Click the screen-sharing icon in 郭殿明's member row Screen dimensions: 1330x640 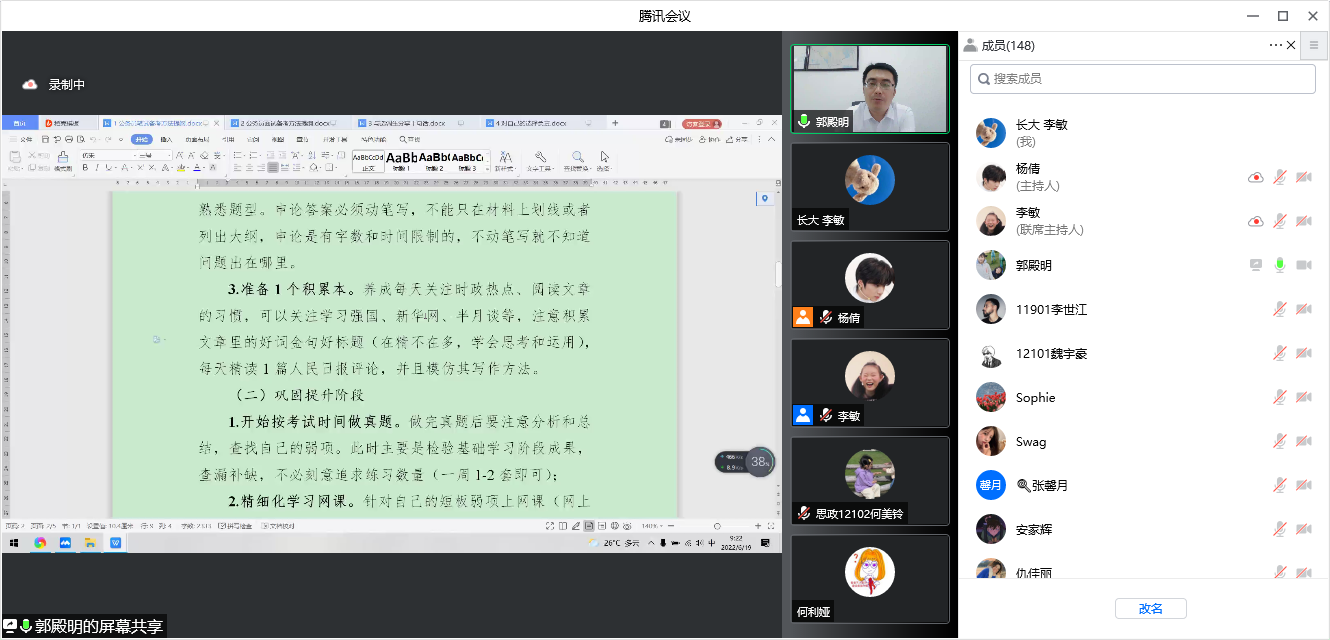(x=1255, y=266)
